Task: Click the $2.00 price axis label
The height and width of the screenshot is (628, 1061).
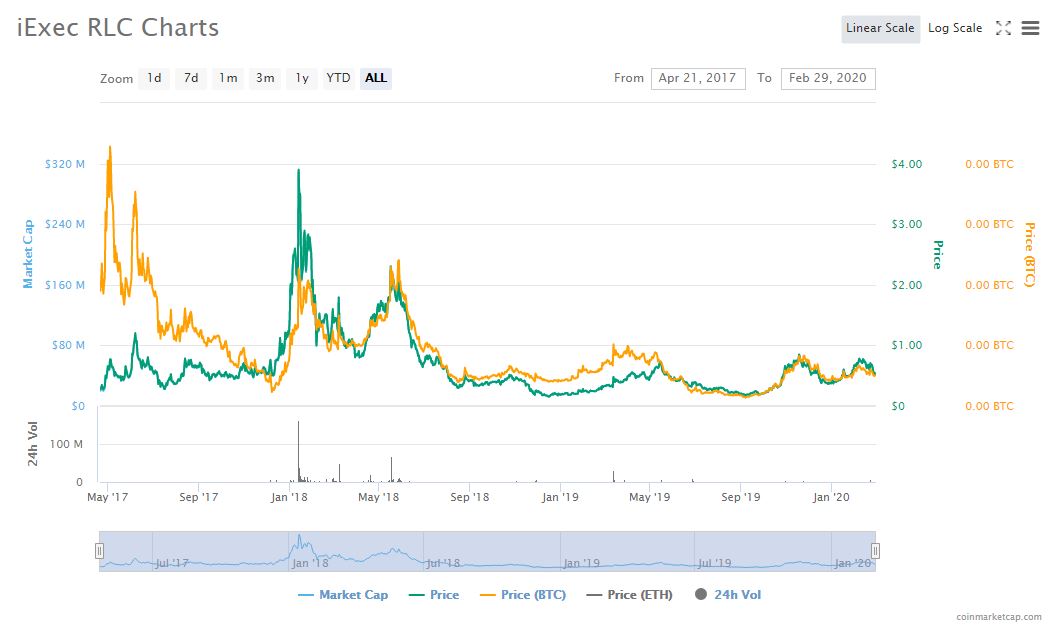Action: (907, 285)
